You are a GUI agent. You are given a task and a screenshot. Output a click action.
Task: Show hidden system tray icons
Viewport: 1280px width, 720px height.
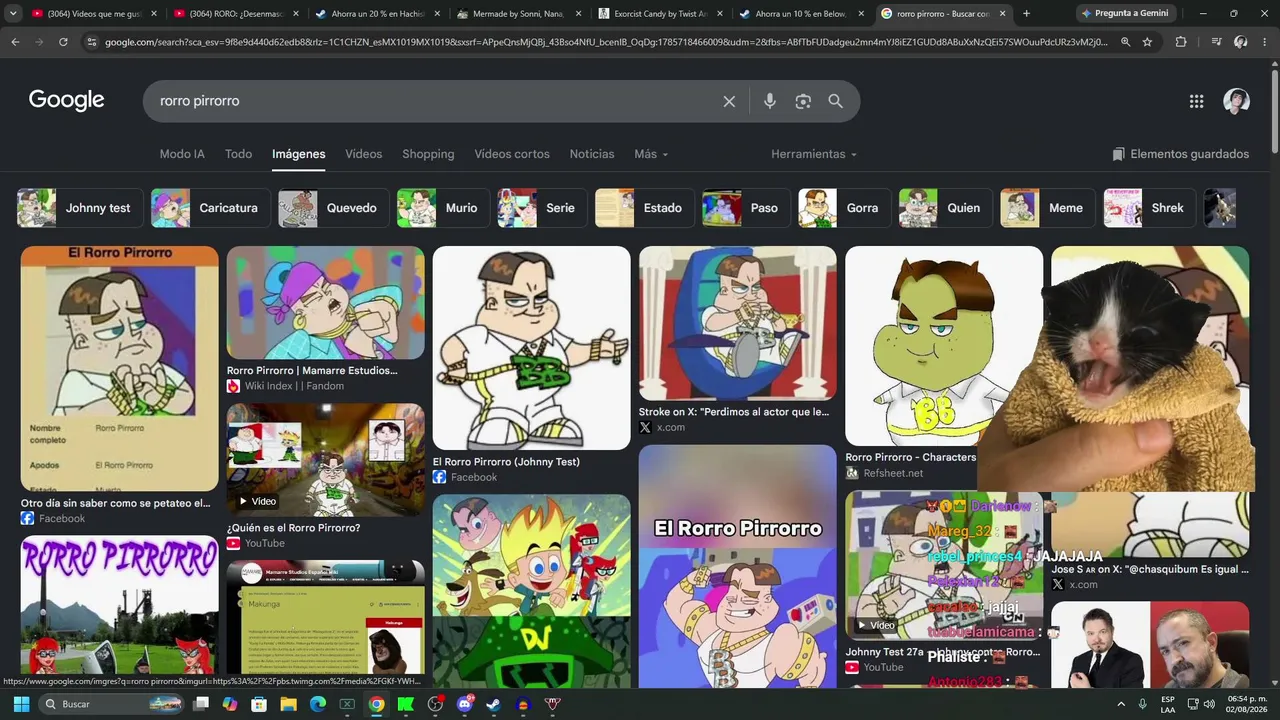(x=1120, y=704)
